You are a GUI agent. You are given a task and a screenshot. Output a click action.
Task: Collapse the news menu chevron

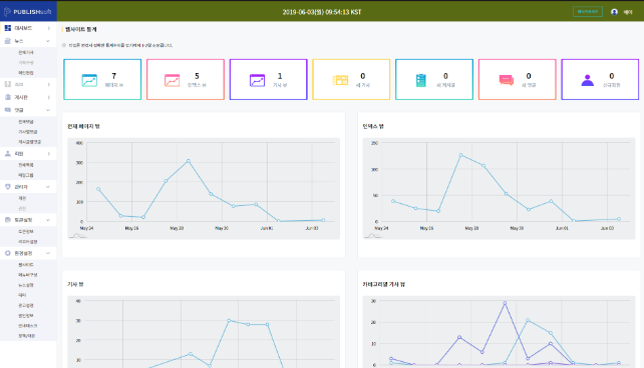click(x=48, y=41)
